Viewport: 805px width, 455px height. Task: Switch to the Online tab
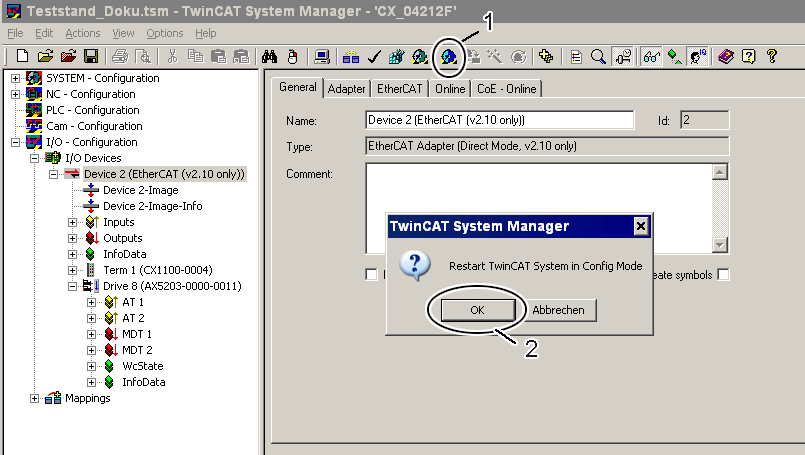click(x=450, y=89)
